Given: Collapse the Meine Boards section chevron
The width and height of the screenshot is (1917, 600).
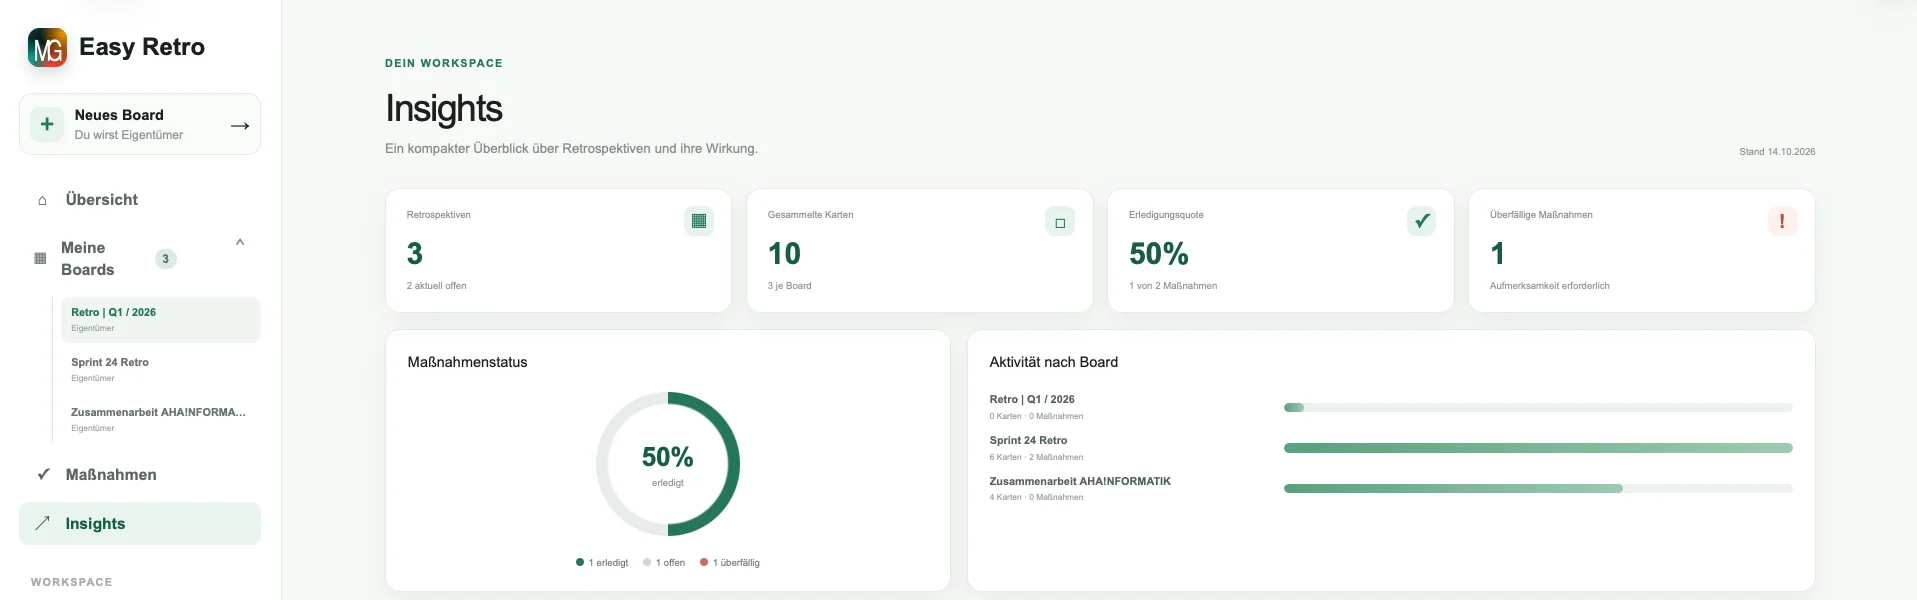Looking at the screenshot, I should [240, 242].
